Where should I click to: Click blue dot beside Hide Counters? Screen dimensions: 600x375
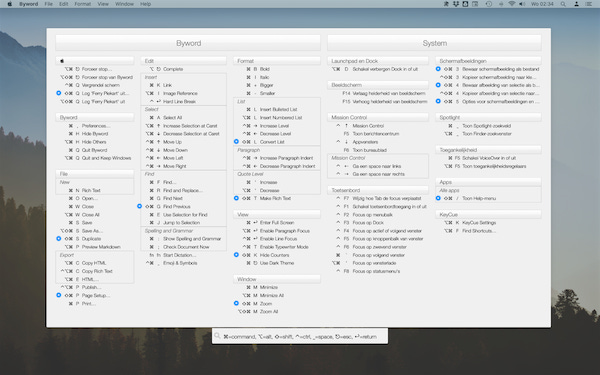(236, 255)
